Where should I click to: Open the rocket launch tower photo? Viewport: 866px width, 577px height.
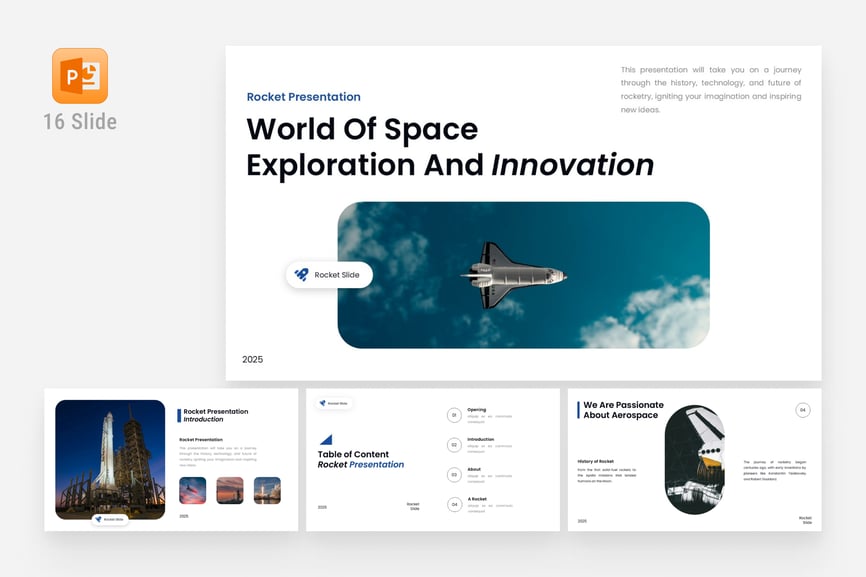pyautogui.click(x=110, y=456)
